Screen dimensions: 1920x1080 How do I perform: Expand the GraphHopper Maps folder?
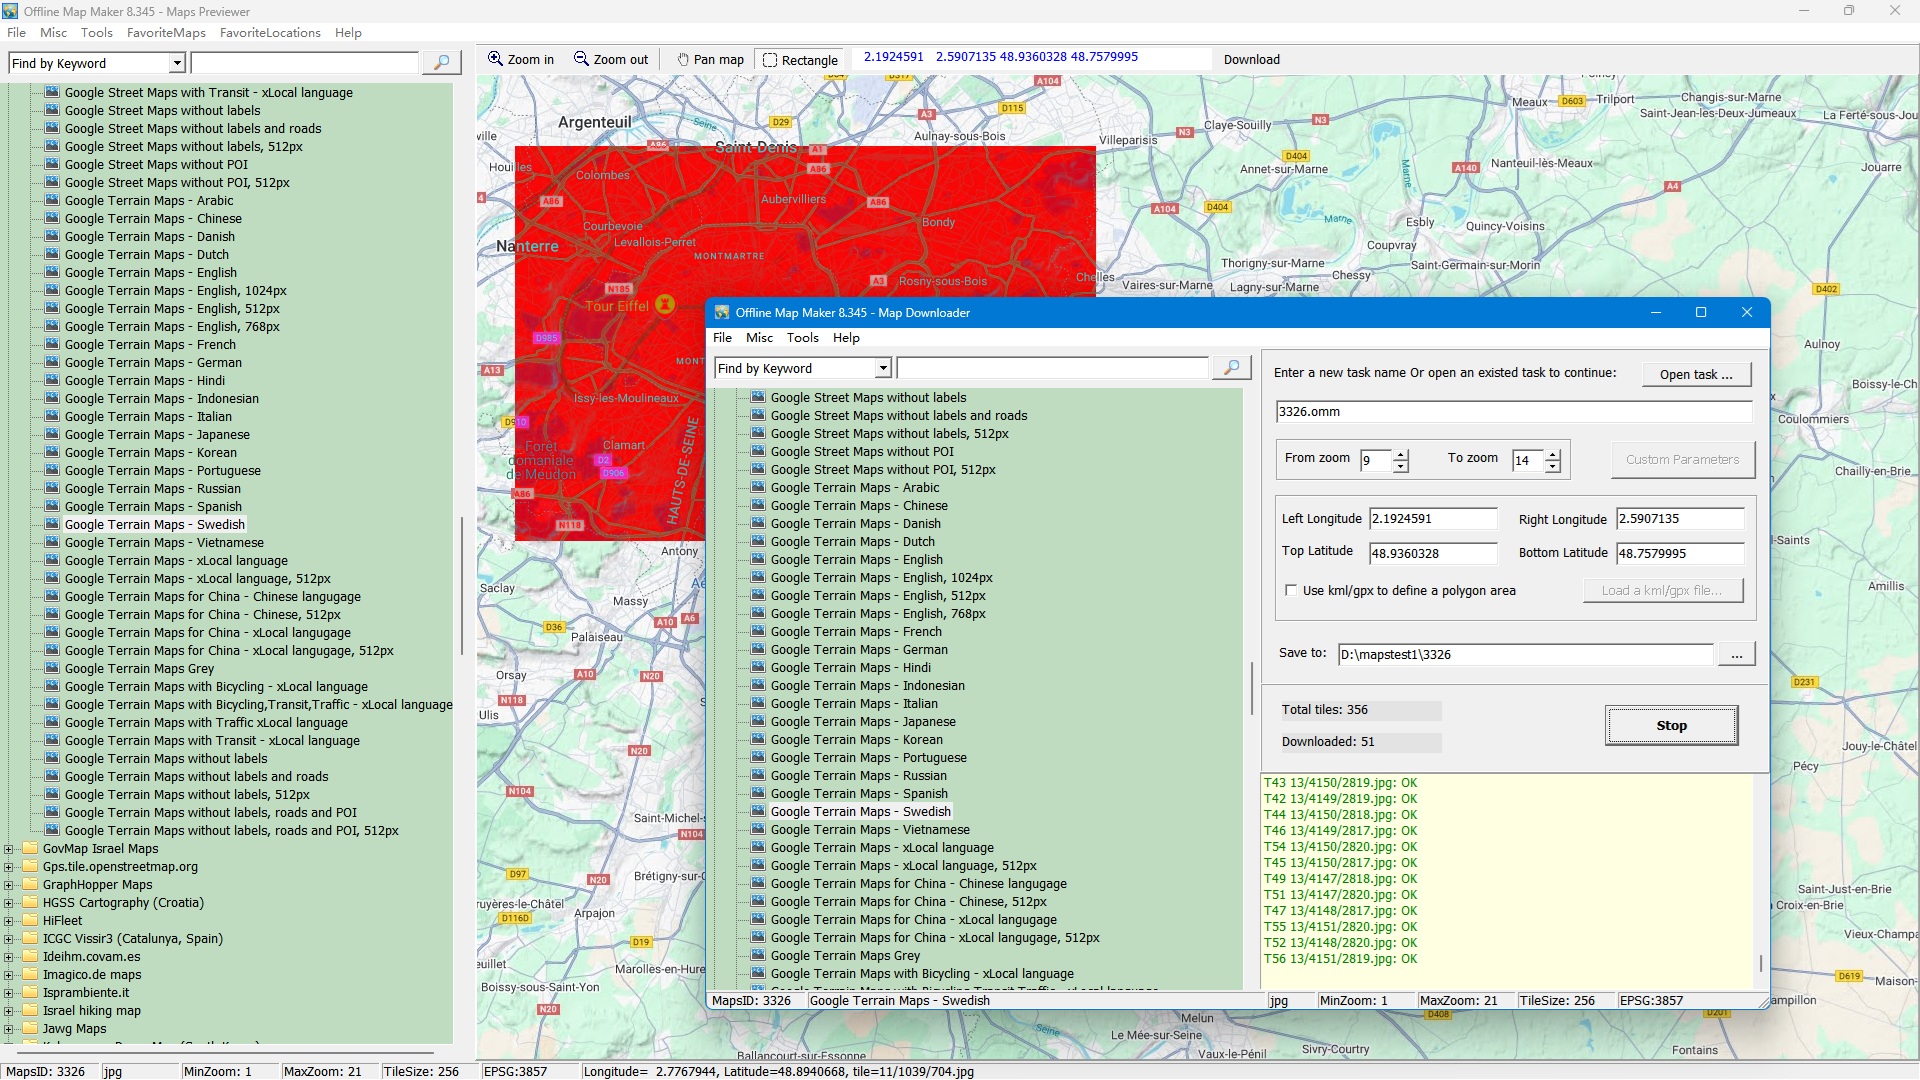point(9,885)
